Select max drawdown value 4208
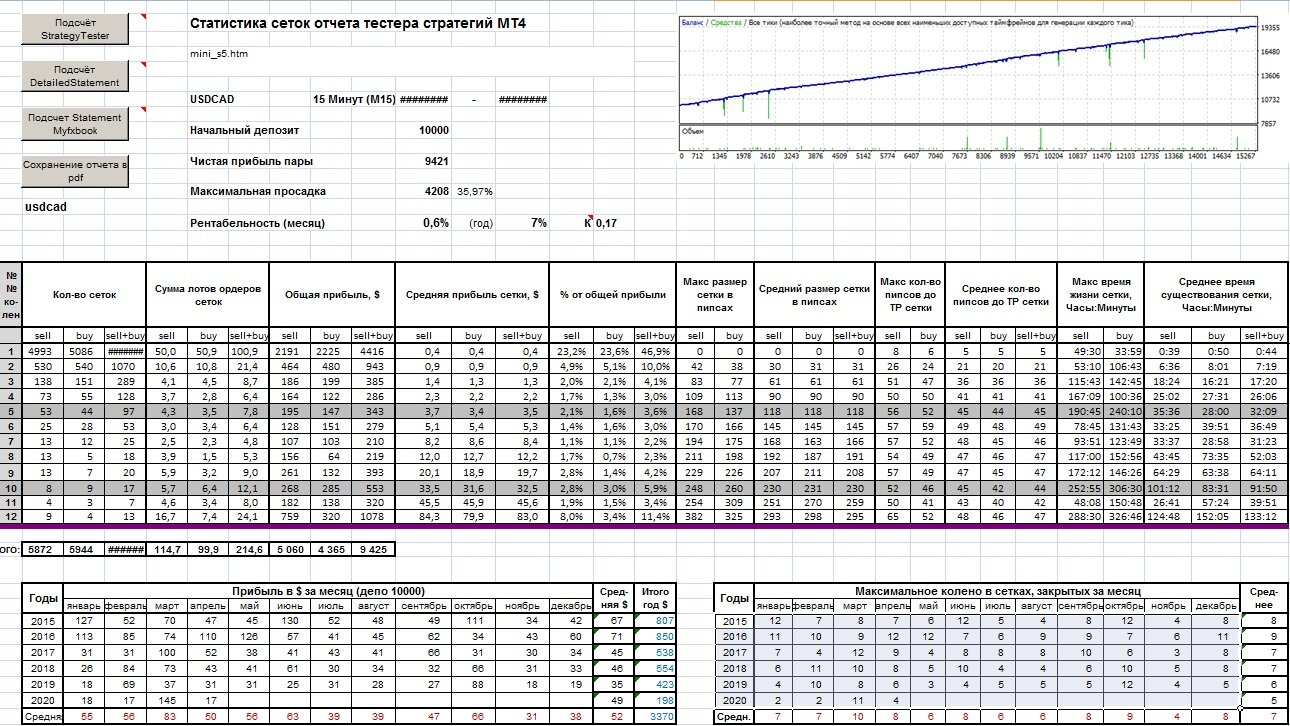 (x=437, y=191)
